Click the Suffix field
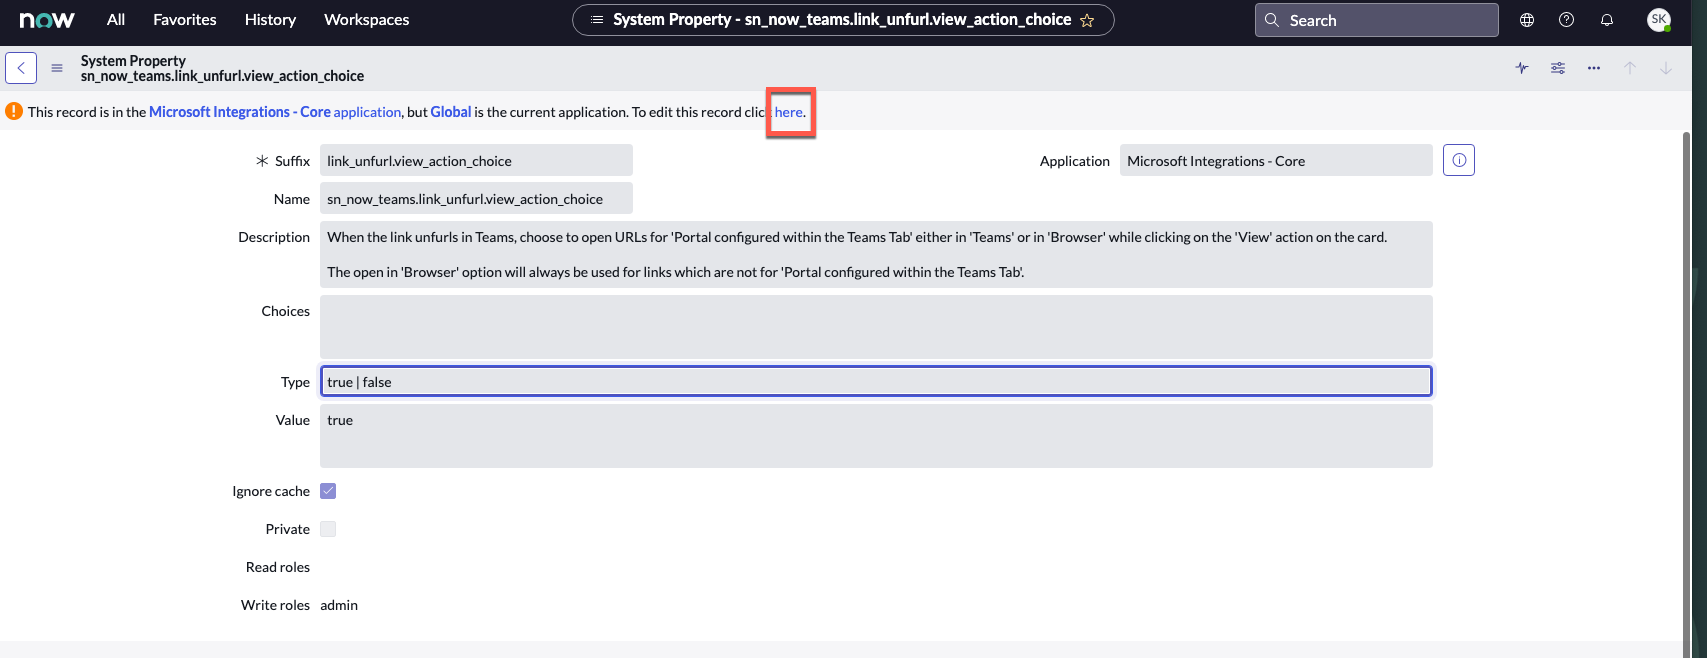1707x658 pixels. (476, 160)
